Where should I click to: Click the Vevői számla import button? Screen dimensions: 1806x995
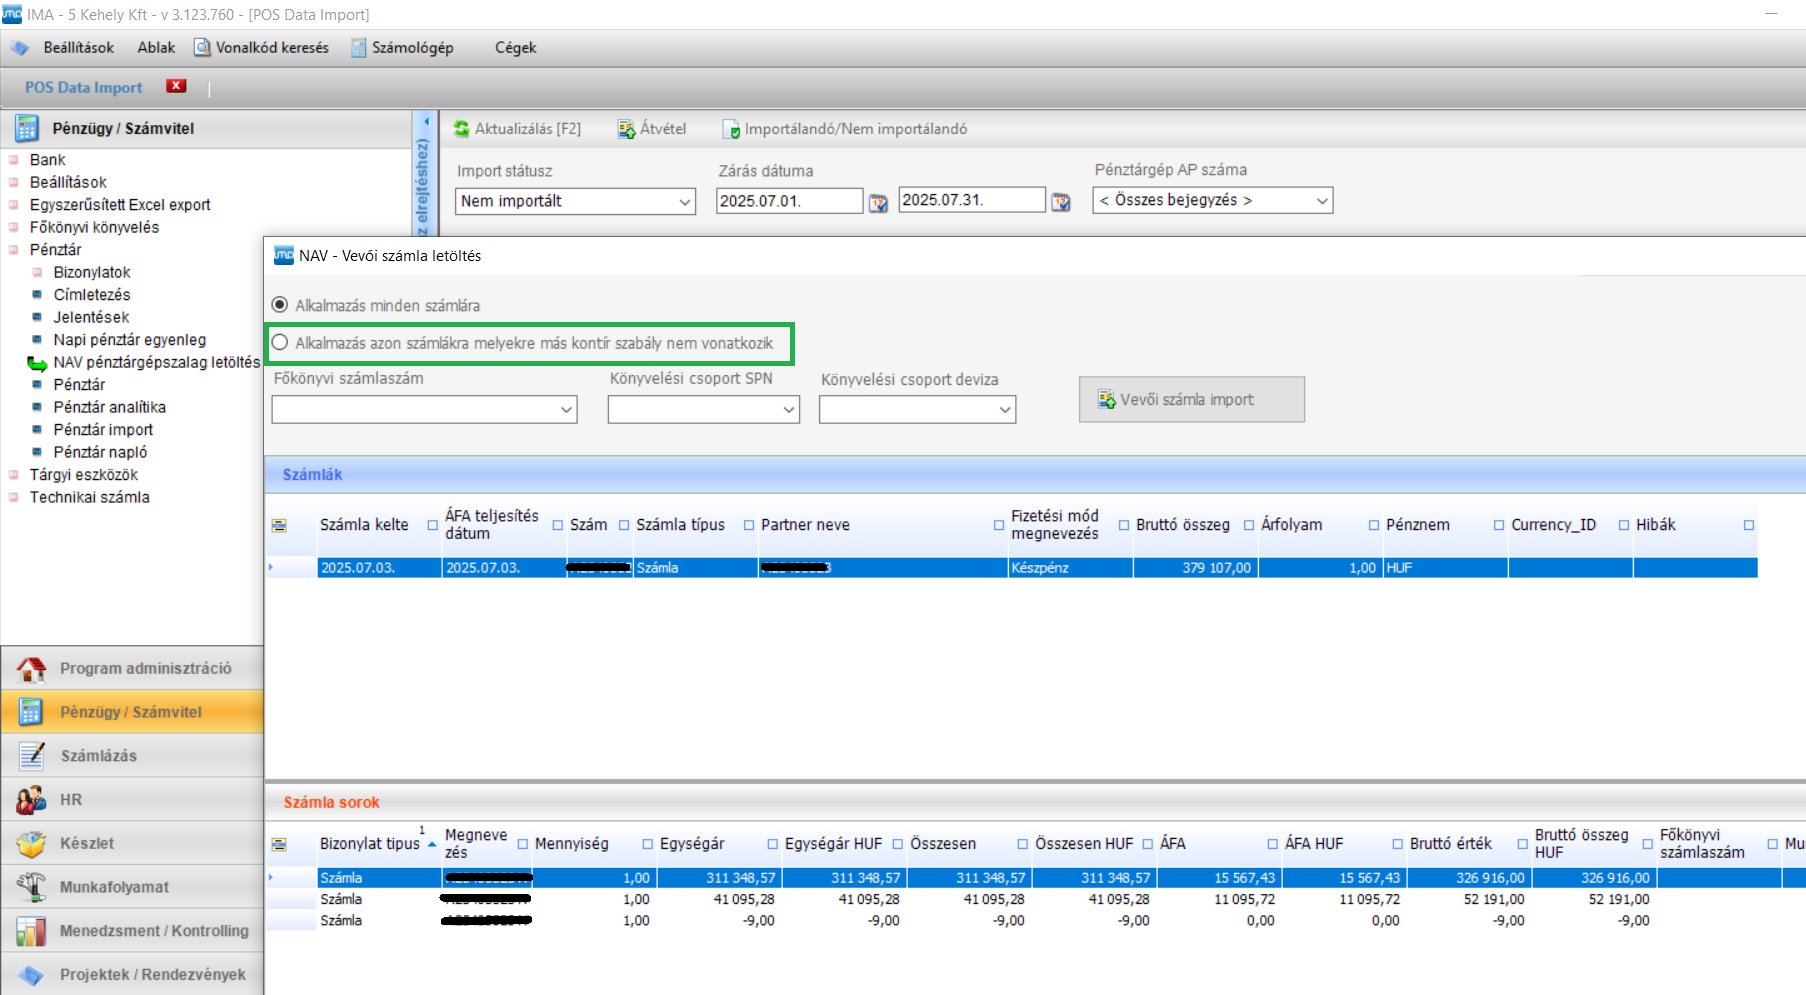(x=1191, y=400)
